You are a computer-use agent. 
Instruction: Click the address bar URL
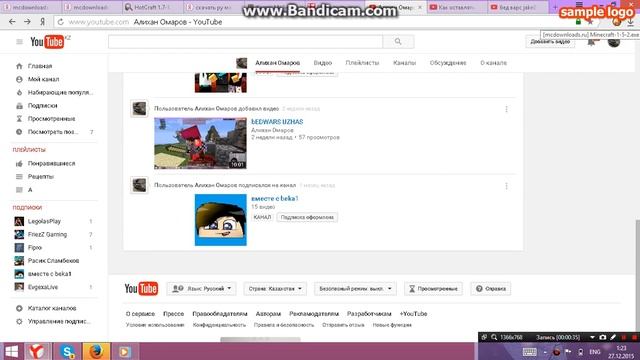[x=98, y=22]
